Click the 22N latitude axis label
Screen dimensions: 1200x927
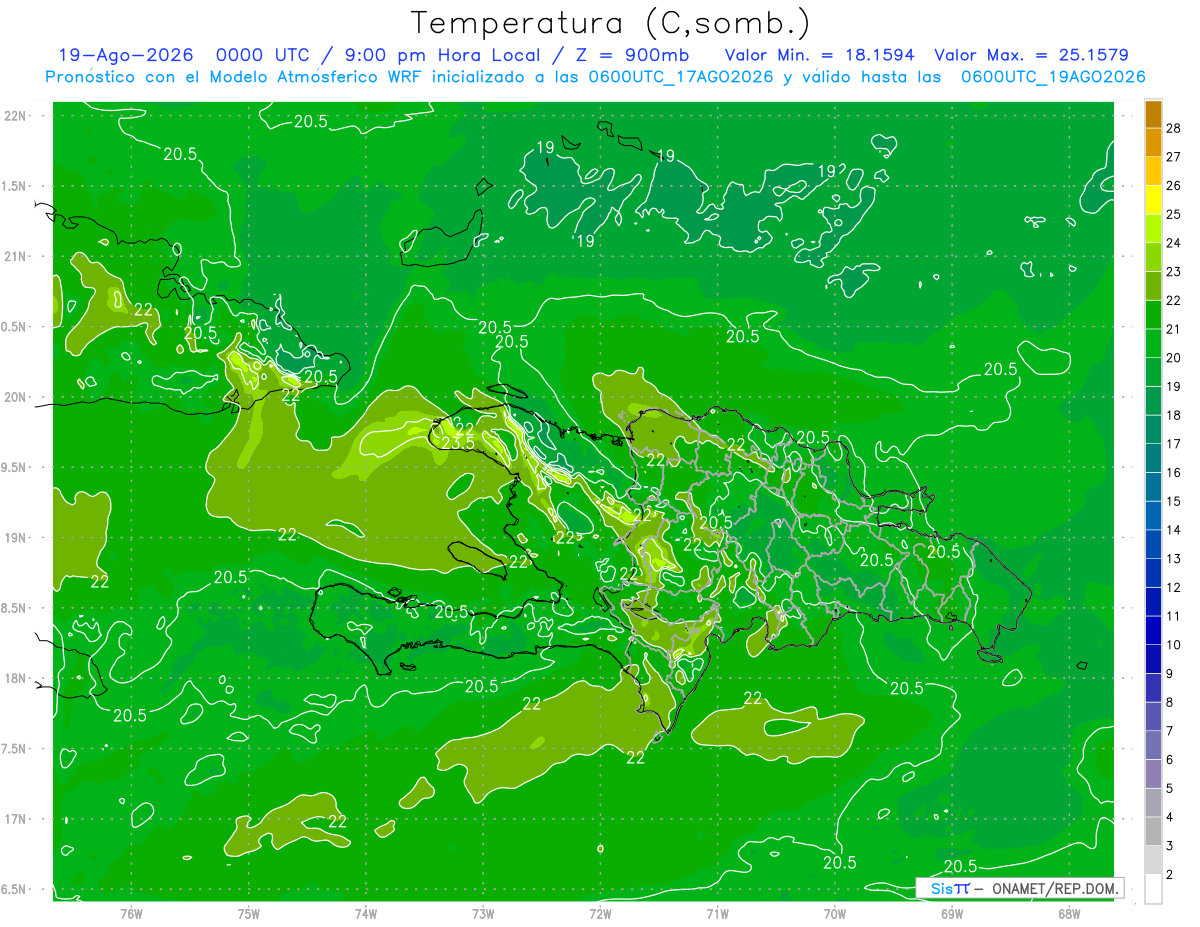[x=17, y=116]
